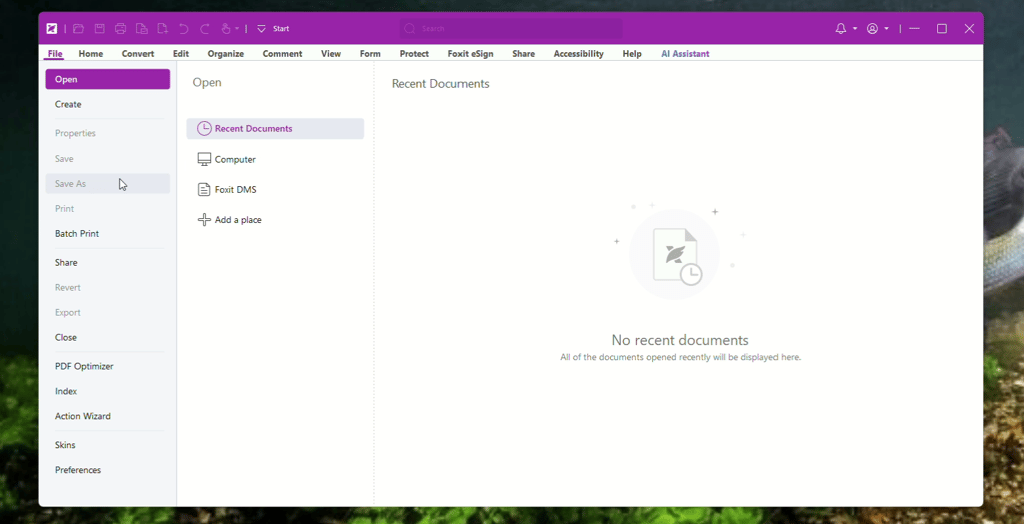This screenshot has height=524, width=1024.
Task: Expand the notification bell dropdown arrow
Action: 855,29
